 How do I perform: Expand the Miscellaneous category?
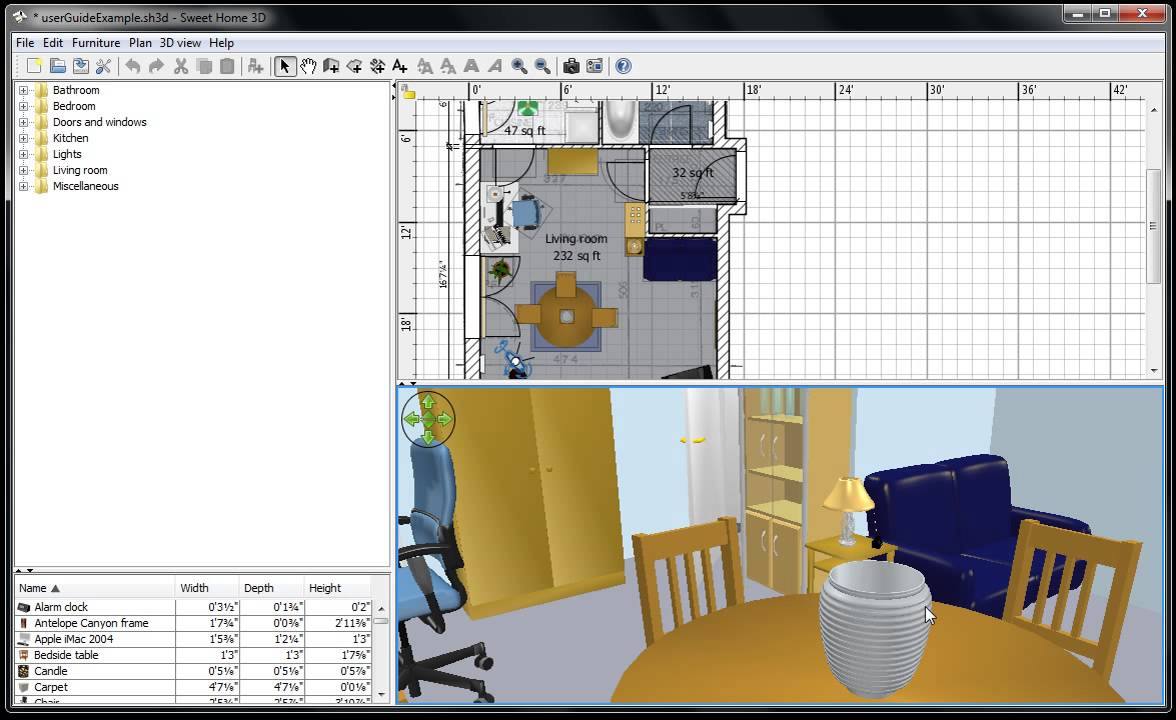point(23,187)
